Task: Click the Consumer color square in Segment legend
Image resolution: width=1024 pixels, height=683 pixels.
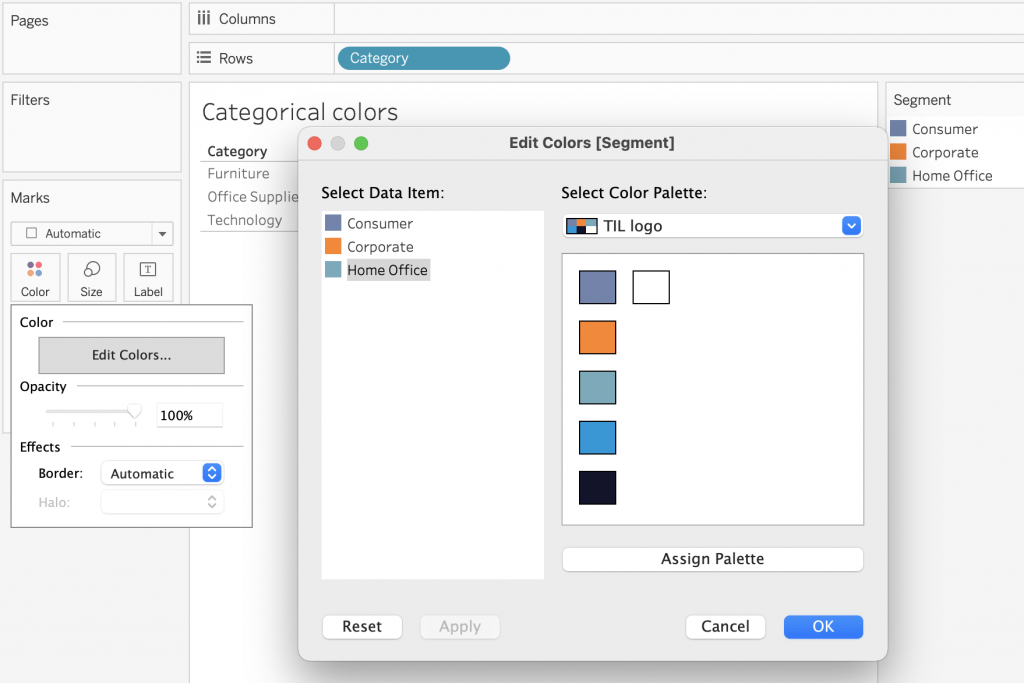Action: (x=898, y=129)
